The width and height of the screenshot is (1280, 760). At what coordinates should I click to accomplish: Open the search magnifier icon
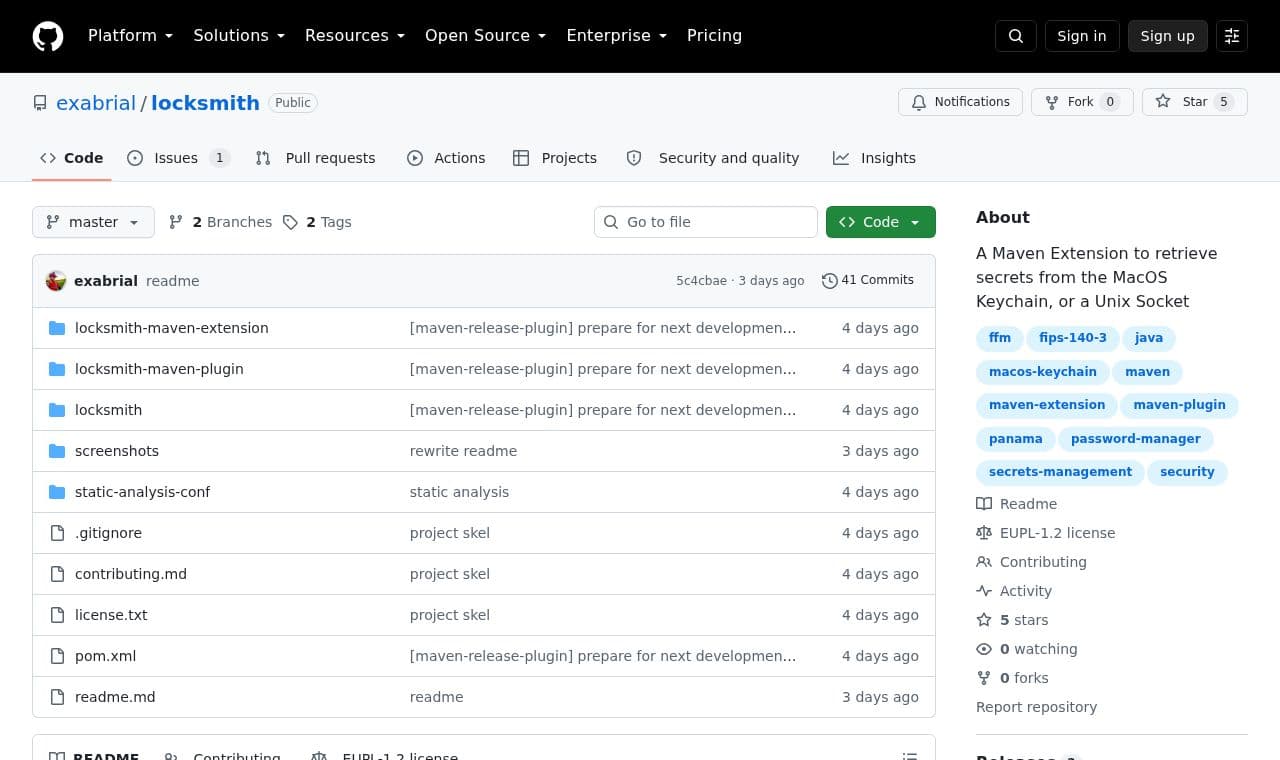(1016, 36)
